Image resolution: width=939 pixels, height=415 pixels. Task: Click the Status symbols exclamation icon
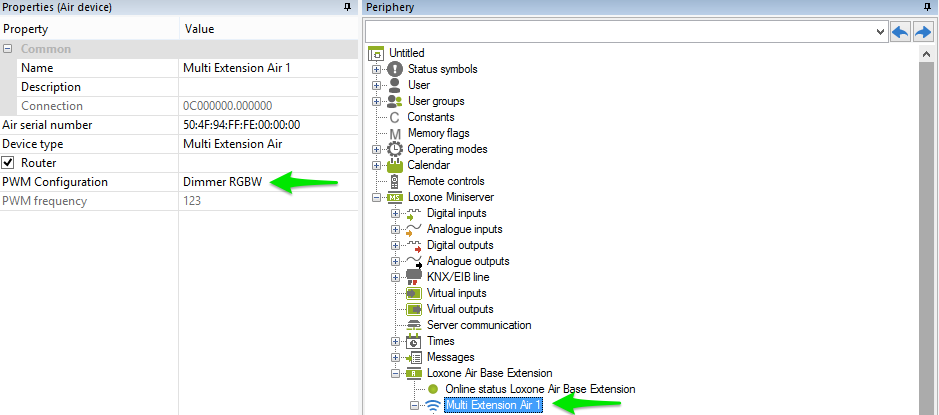click(x=395, y=69)
